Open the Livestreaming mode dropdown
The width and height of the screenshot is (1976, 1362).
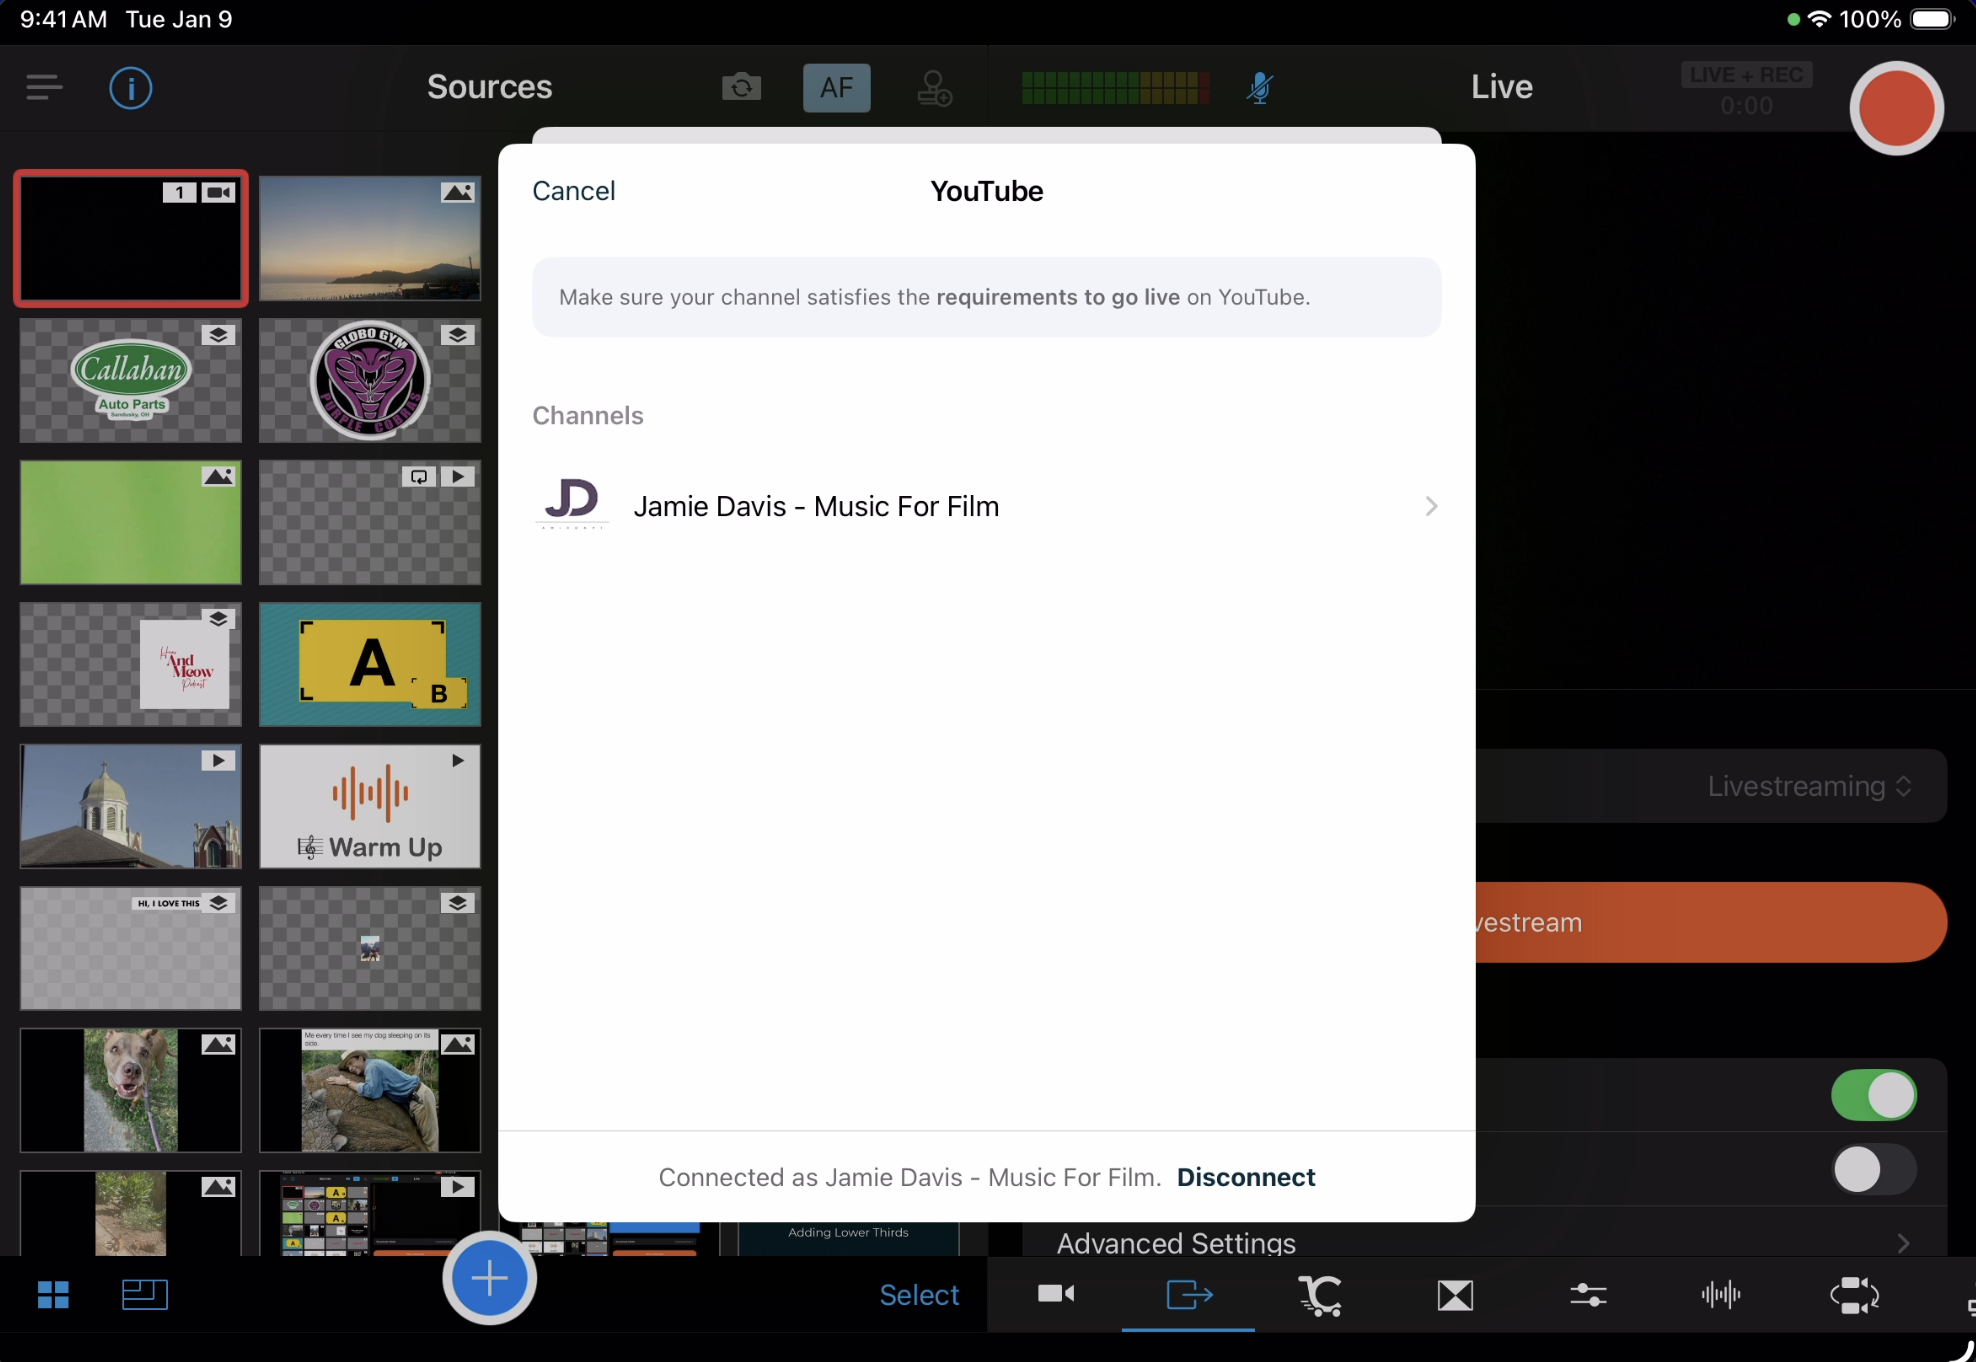pyautogui.click(x=1808, y=786)
